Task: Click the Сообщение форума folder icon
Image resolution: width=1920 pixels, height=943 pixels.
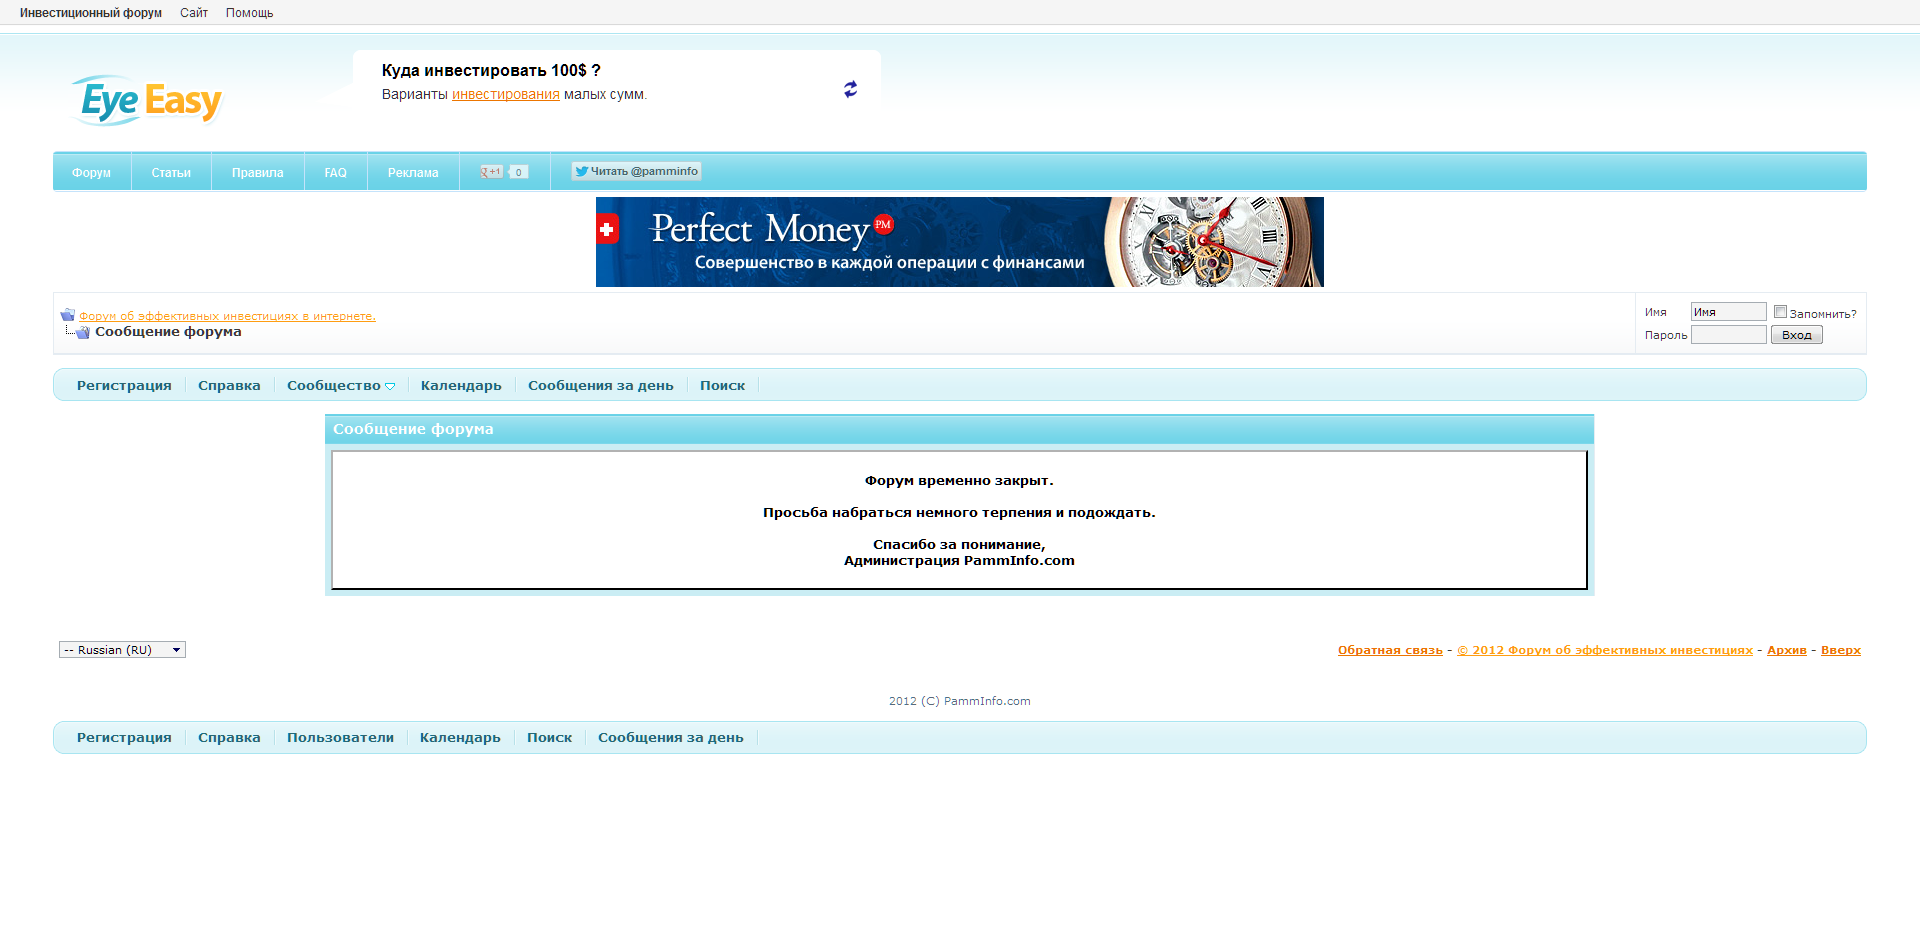Action: click(x=82, y=332)
